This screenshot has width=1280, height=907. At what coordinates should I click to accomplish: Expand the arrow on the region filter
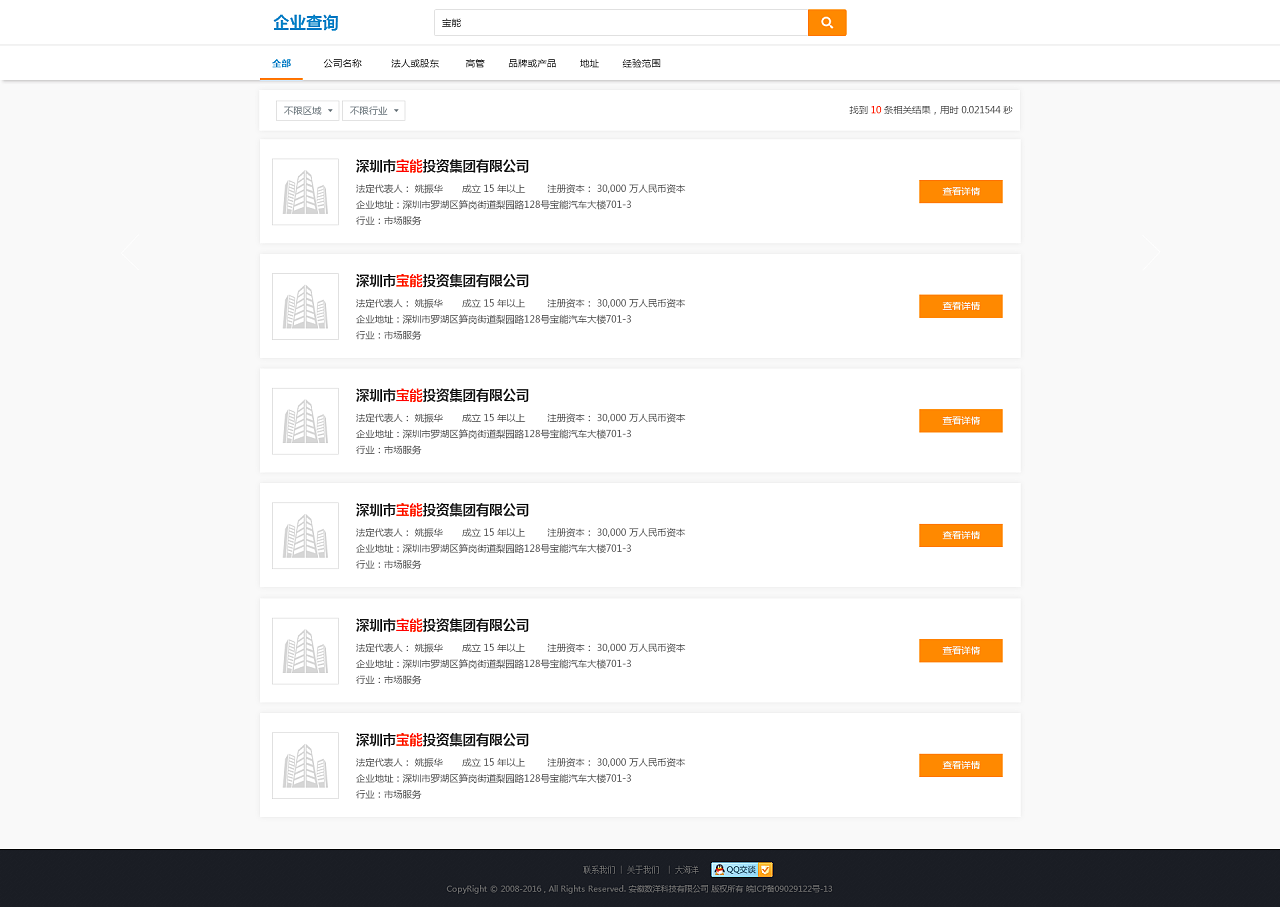click(332, 110)
